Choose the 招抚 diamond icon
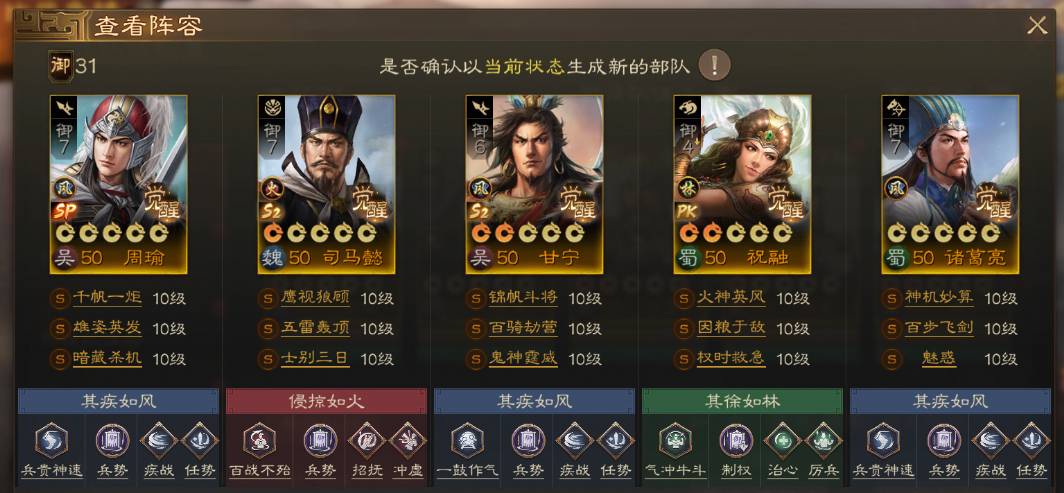The height and width of the screenshot is (493, 1064). point(366,441)
